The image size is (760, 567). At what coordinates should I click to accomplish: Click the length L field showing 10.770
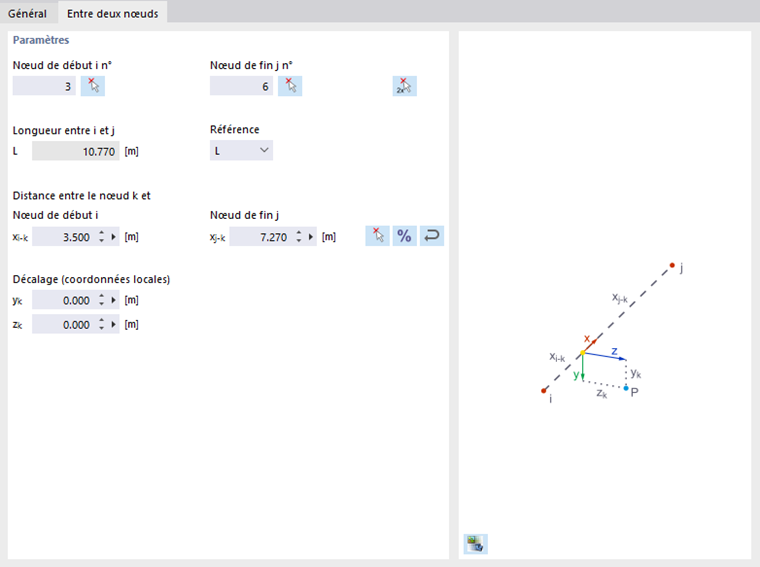click(x=76, y=151)
